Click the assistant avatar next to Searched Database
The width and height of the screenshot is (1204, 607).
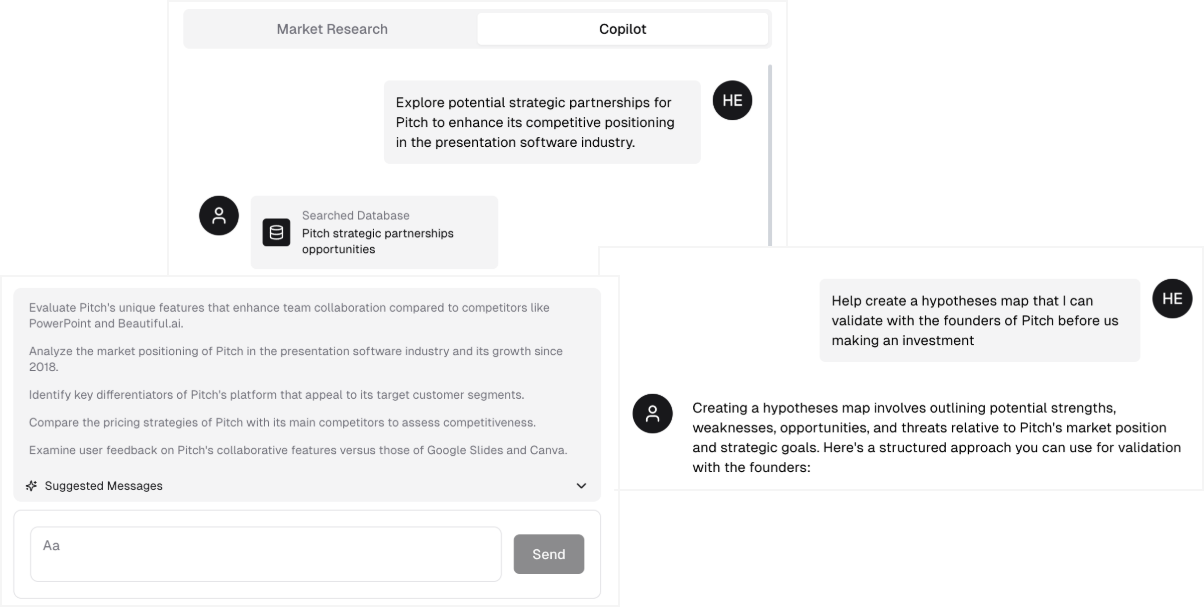219,216
